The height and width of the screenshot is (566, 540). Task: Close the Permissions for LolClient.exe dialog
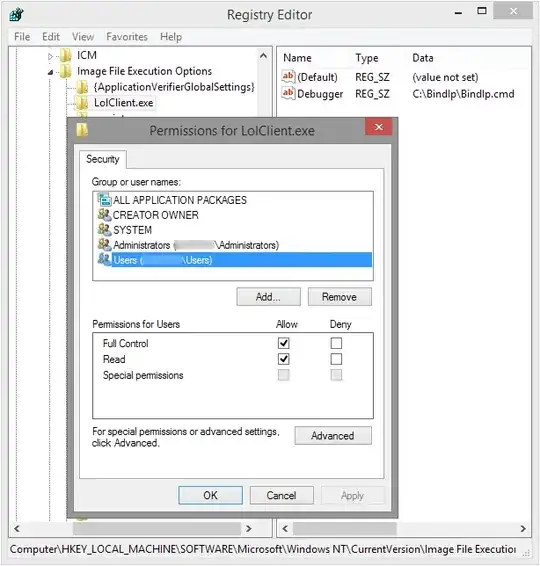coord(379,127)
